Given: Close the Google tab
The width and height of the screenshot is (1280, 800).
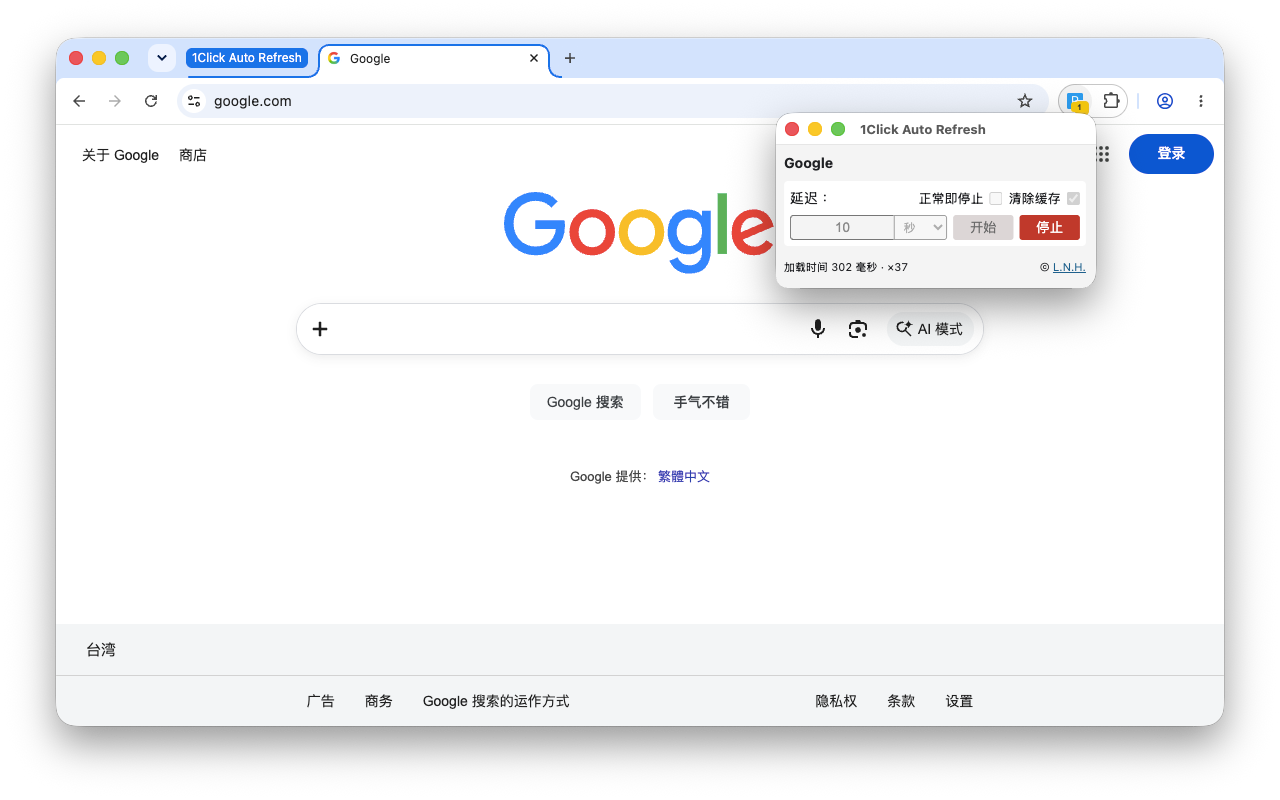Looking at the screenshot, I should (534, 58).
